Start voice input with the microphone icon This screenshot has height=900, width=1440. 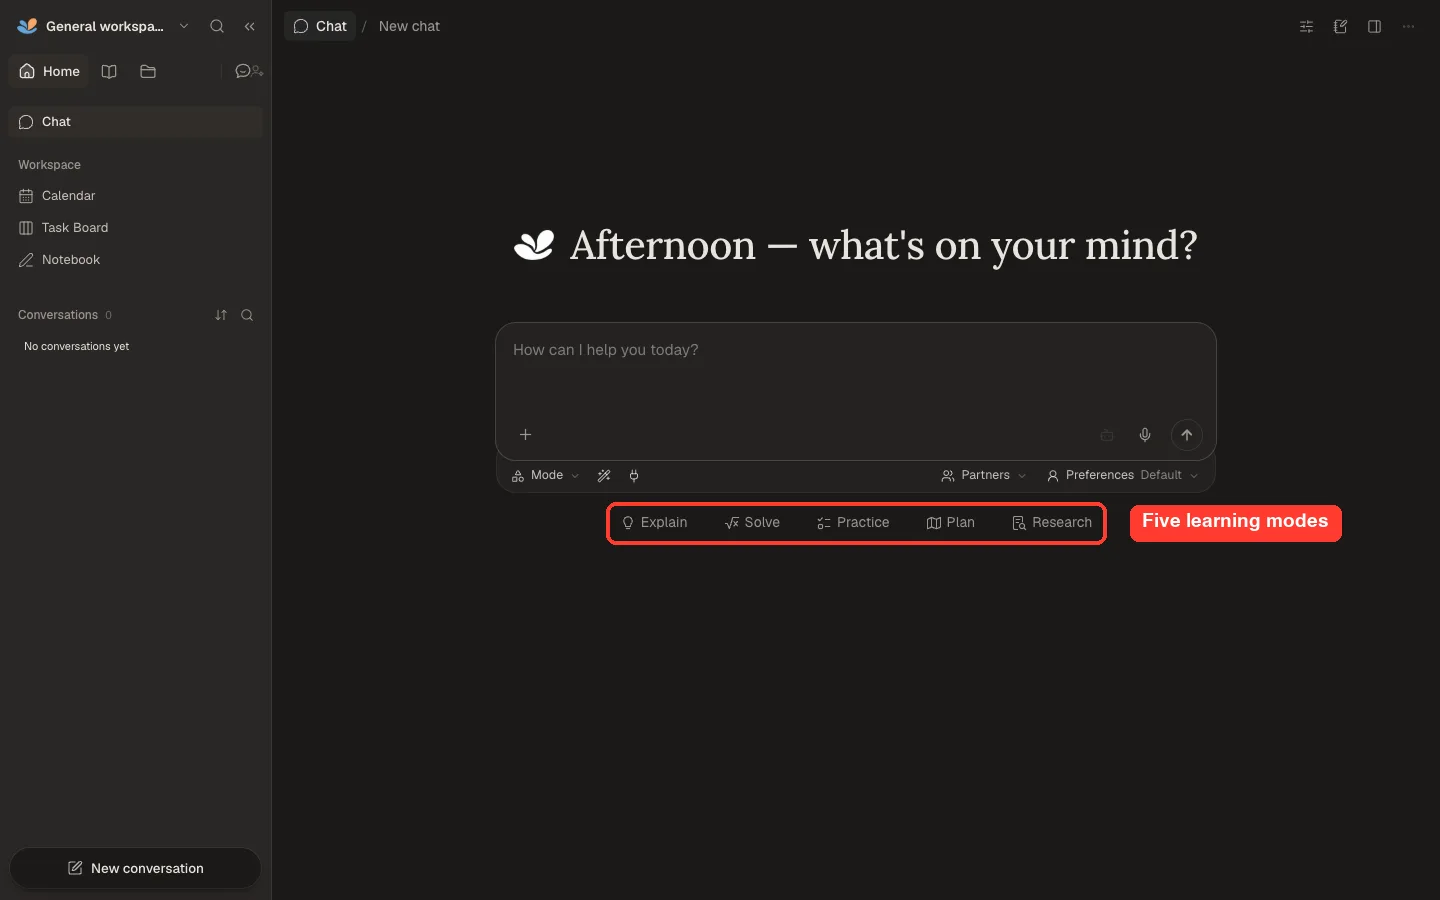[x=1145, y=435]
